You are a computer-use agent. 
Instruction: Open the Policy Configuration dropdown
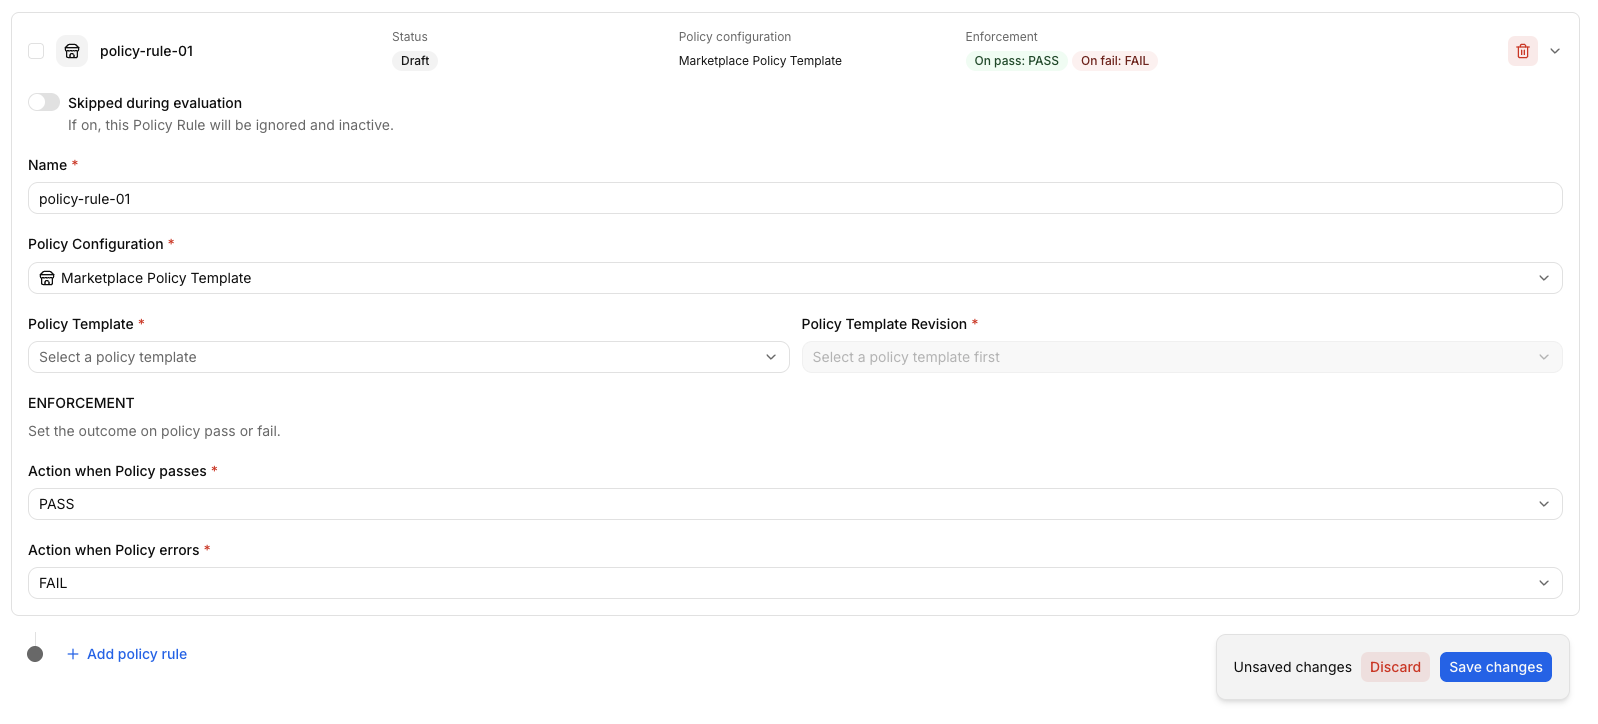click(x=795, y=278)
